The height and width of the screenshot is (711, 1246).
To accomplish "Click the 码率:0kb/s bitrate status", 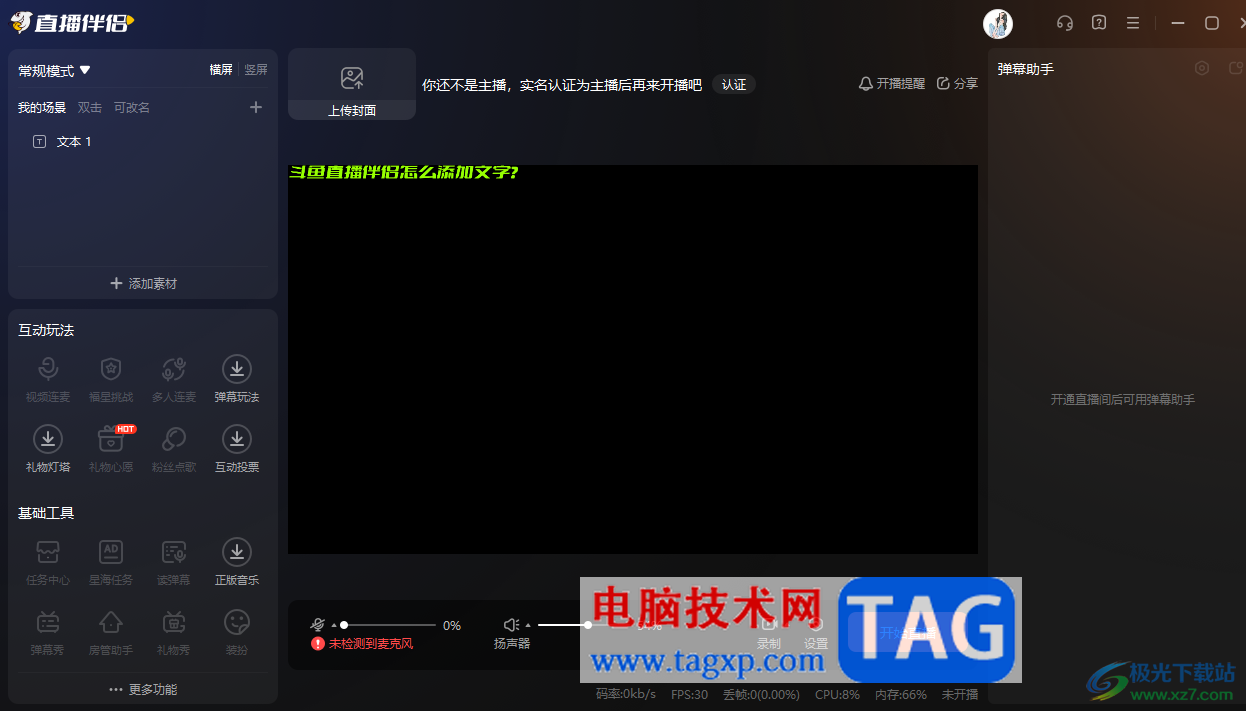I will (x=626, y=694).
